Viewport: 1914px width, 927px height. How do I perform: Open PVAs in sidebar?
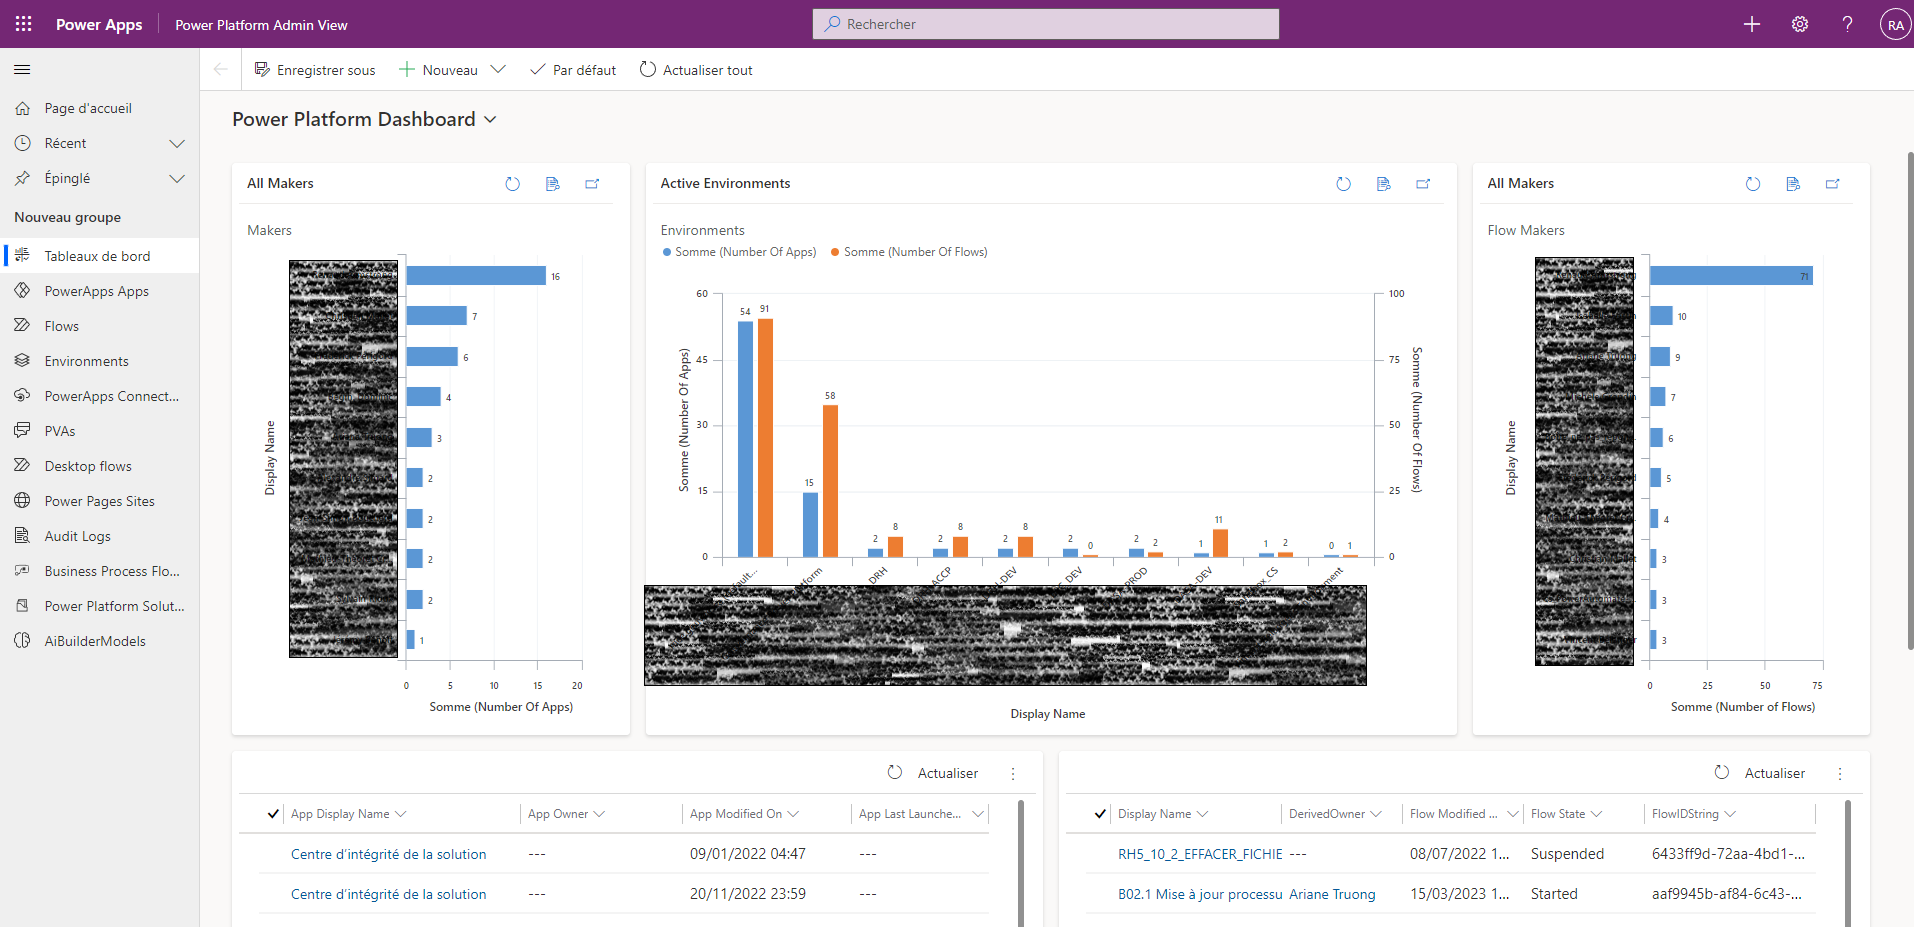coord(100,431)
